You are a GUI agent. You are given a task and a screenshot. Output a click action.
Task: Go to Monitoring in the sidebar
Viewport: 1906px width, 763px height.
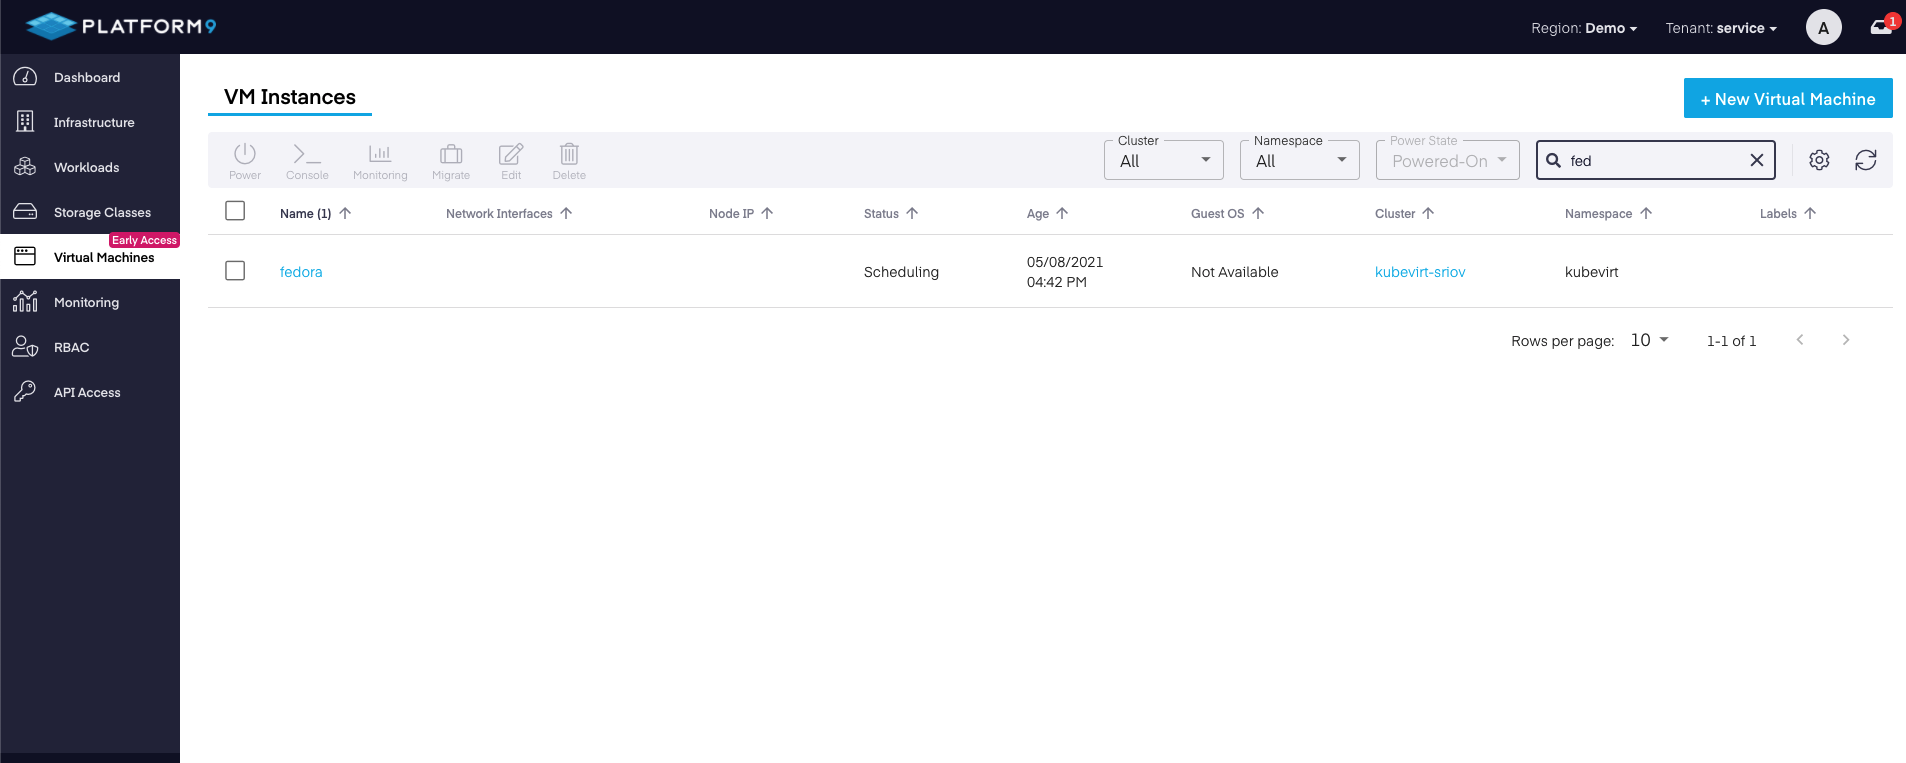click(x=86, y=302)
